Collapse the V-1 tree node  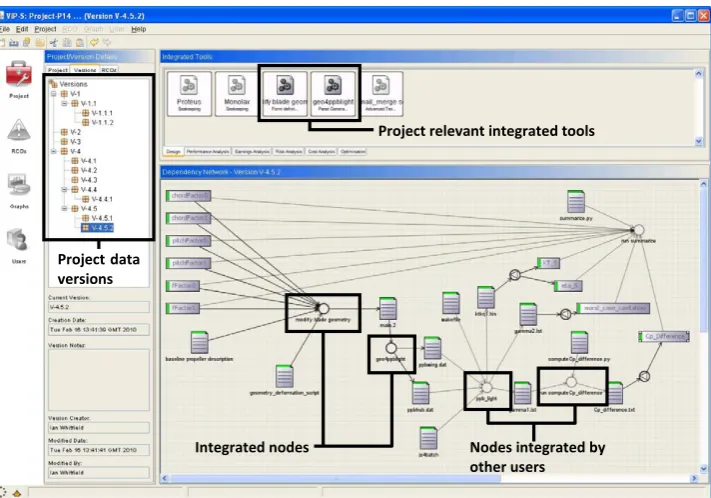pos(54,94)
